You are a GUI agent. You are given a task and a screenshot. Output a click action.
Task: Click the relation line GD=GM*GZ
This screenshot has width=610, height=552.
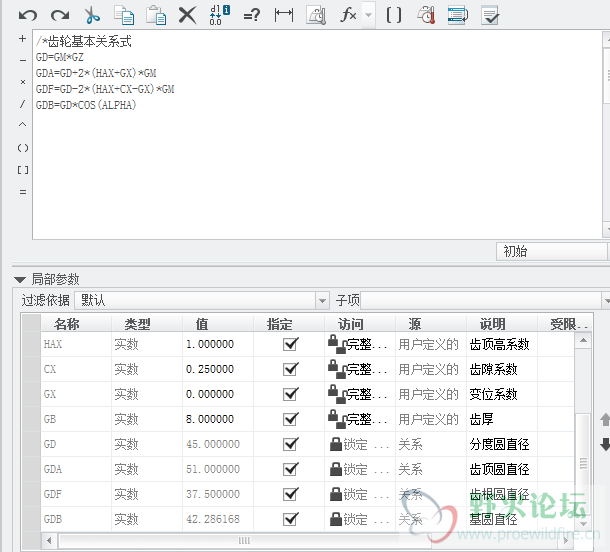pos(60,57)
